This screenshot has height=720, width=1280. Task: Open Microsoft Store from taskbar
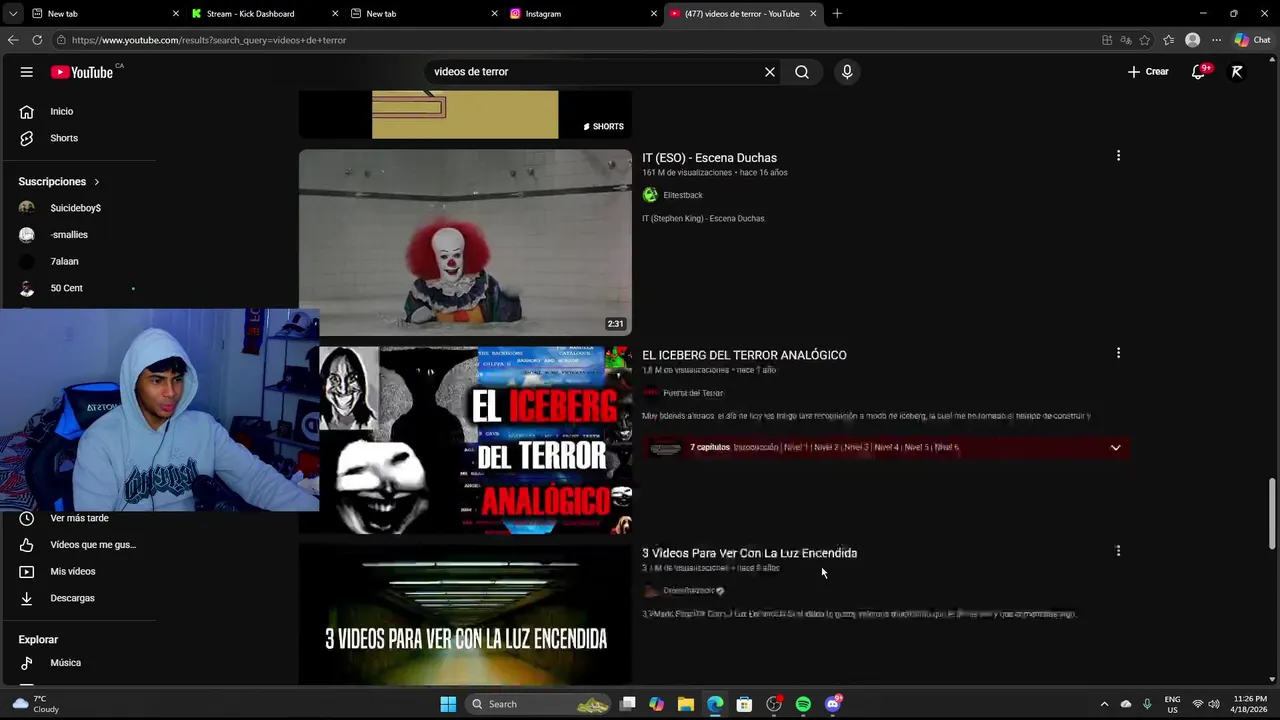[x=744, y=704]
